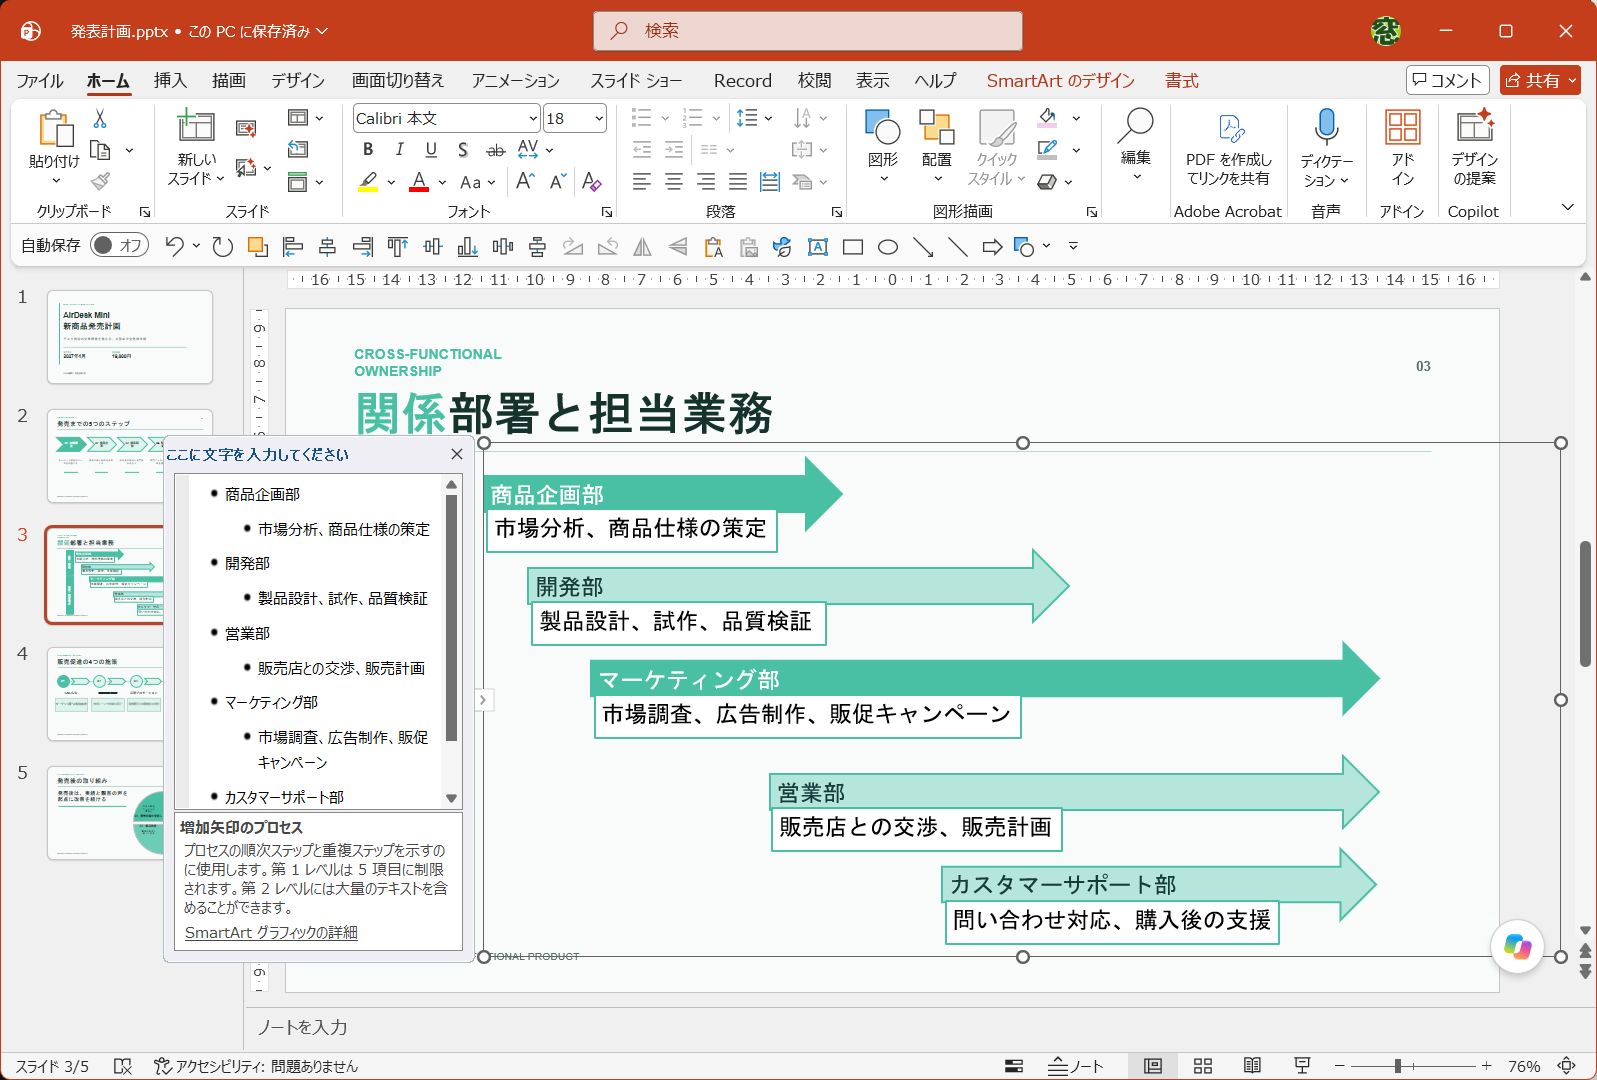Screen dimensions: 1597x1080
Task: Adjust the zoom slider handle
Action: tap(1398, 1066)
